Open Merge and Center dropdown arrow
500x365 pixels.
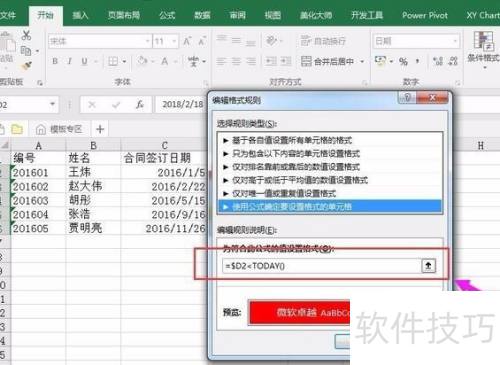tap(362, 61)
